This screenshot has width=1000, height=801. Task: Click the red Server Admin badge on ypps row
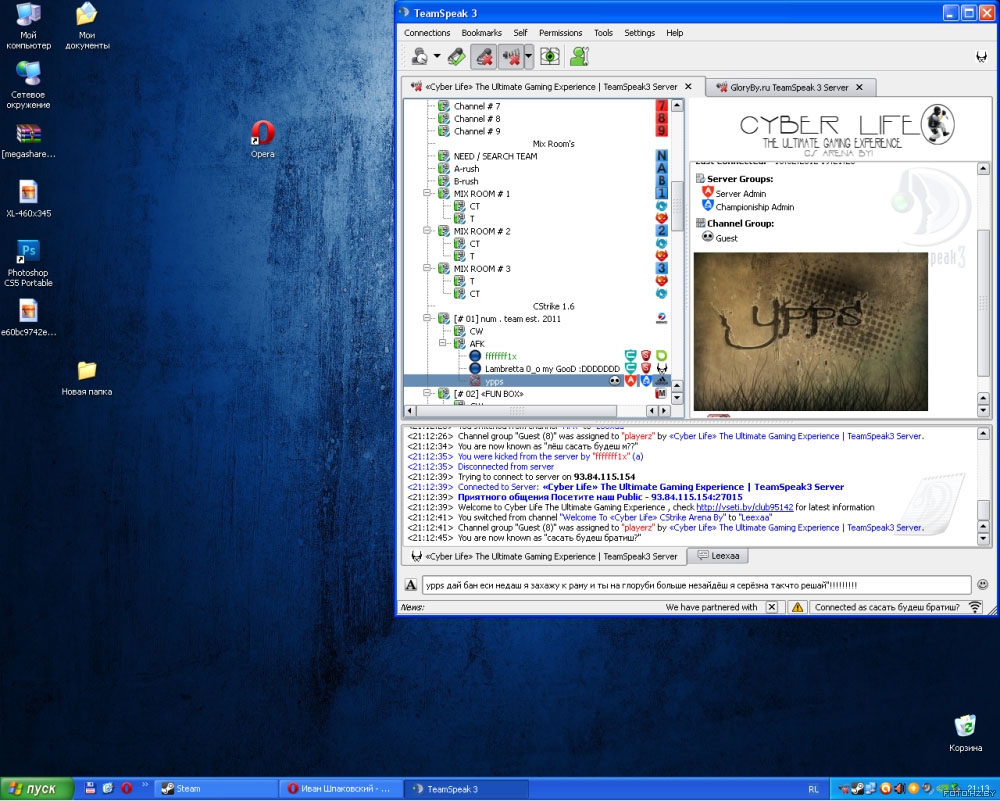pyautogui.click(x=630, y=381)
